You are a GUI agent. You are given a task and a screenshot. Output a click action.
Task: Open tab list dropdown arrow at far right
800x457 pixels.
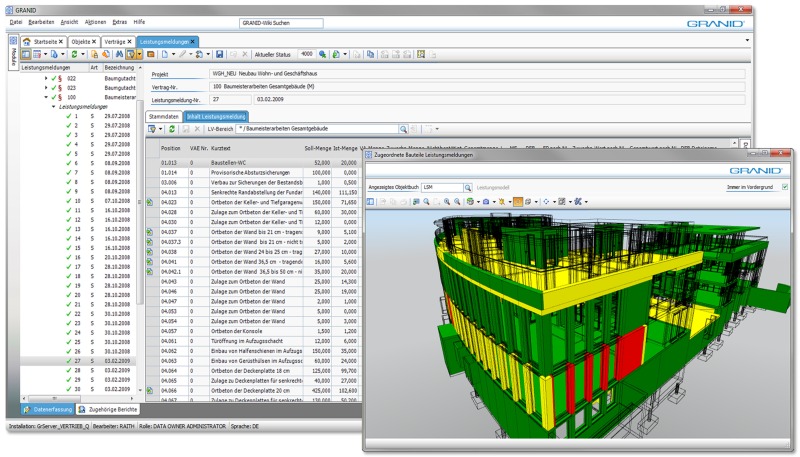[x=747, y=40]
